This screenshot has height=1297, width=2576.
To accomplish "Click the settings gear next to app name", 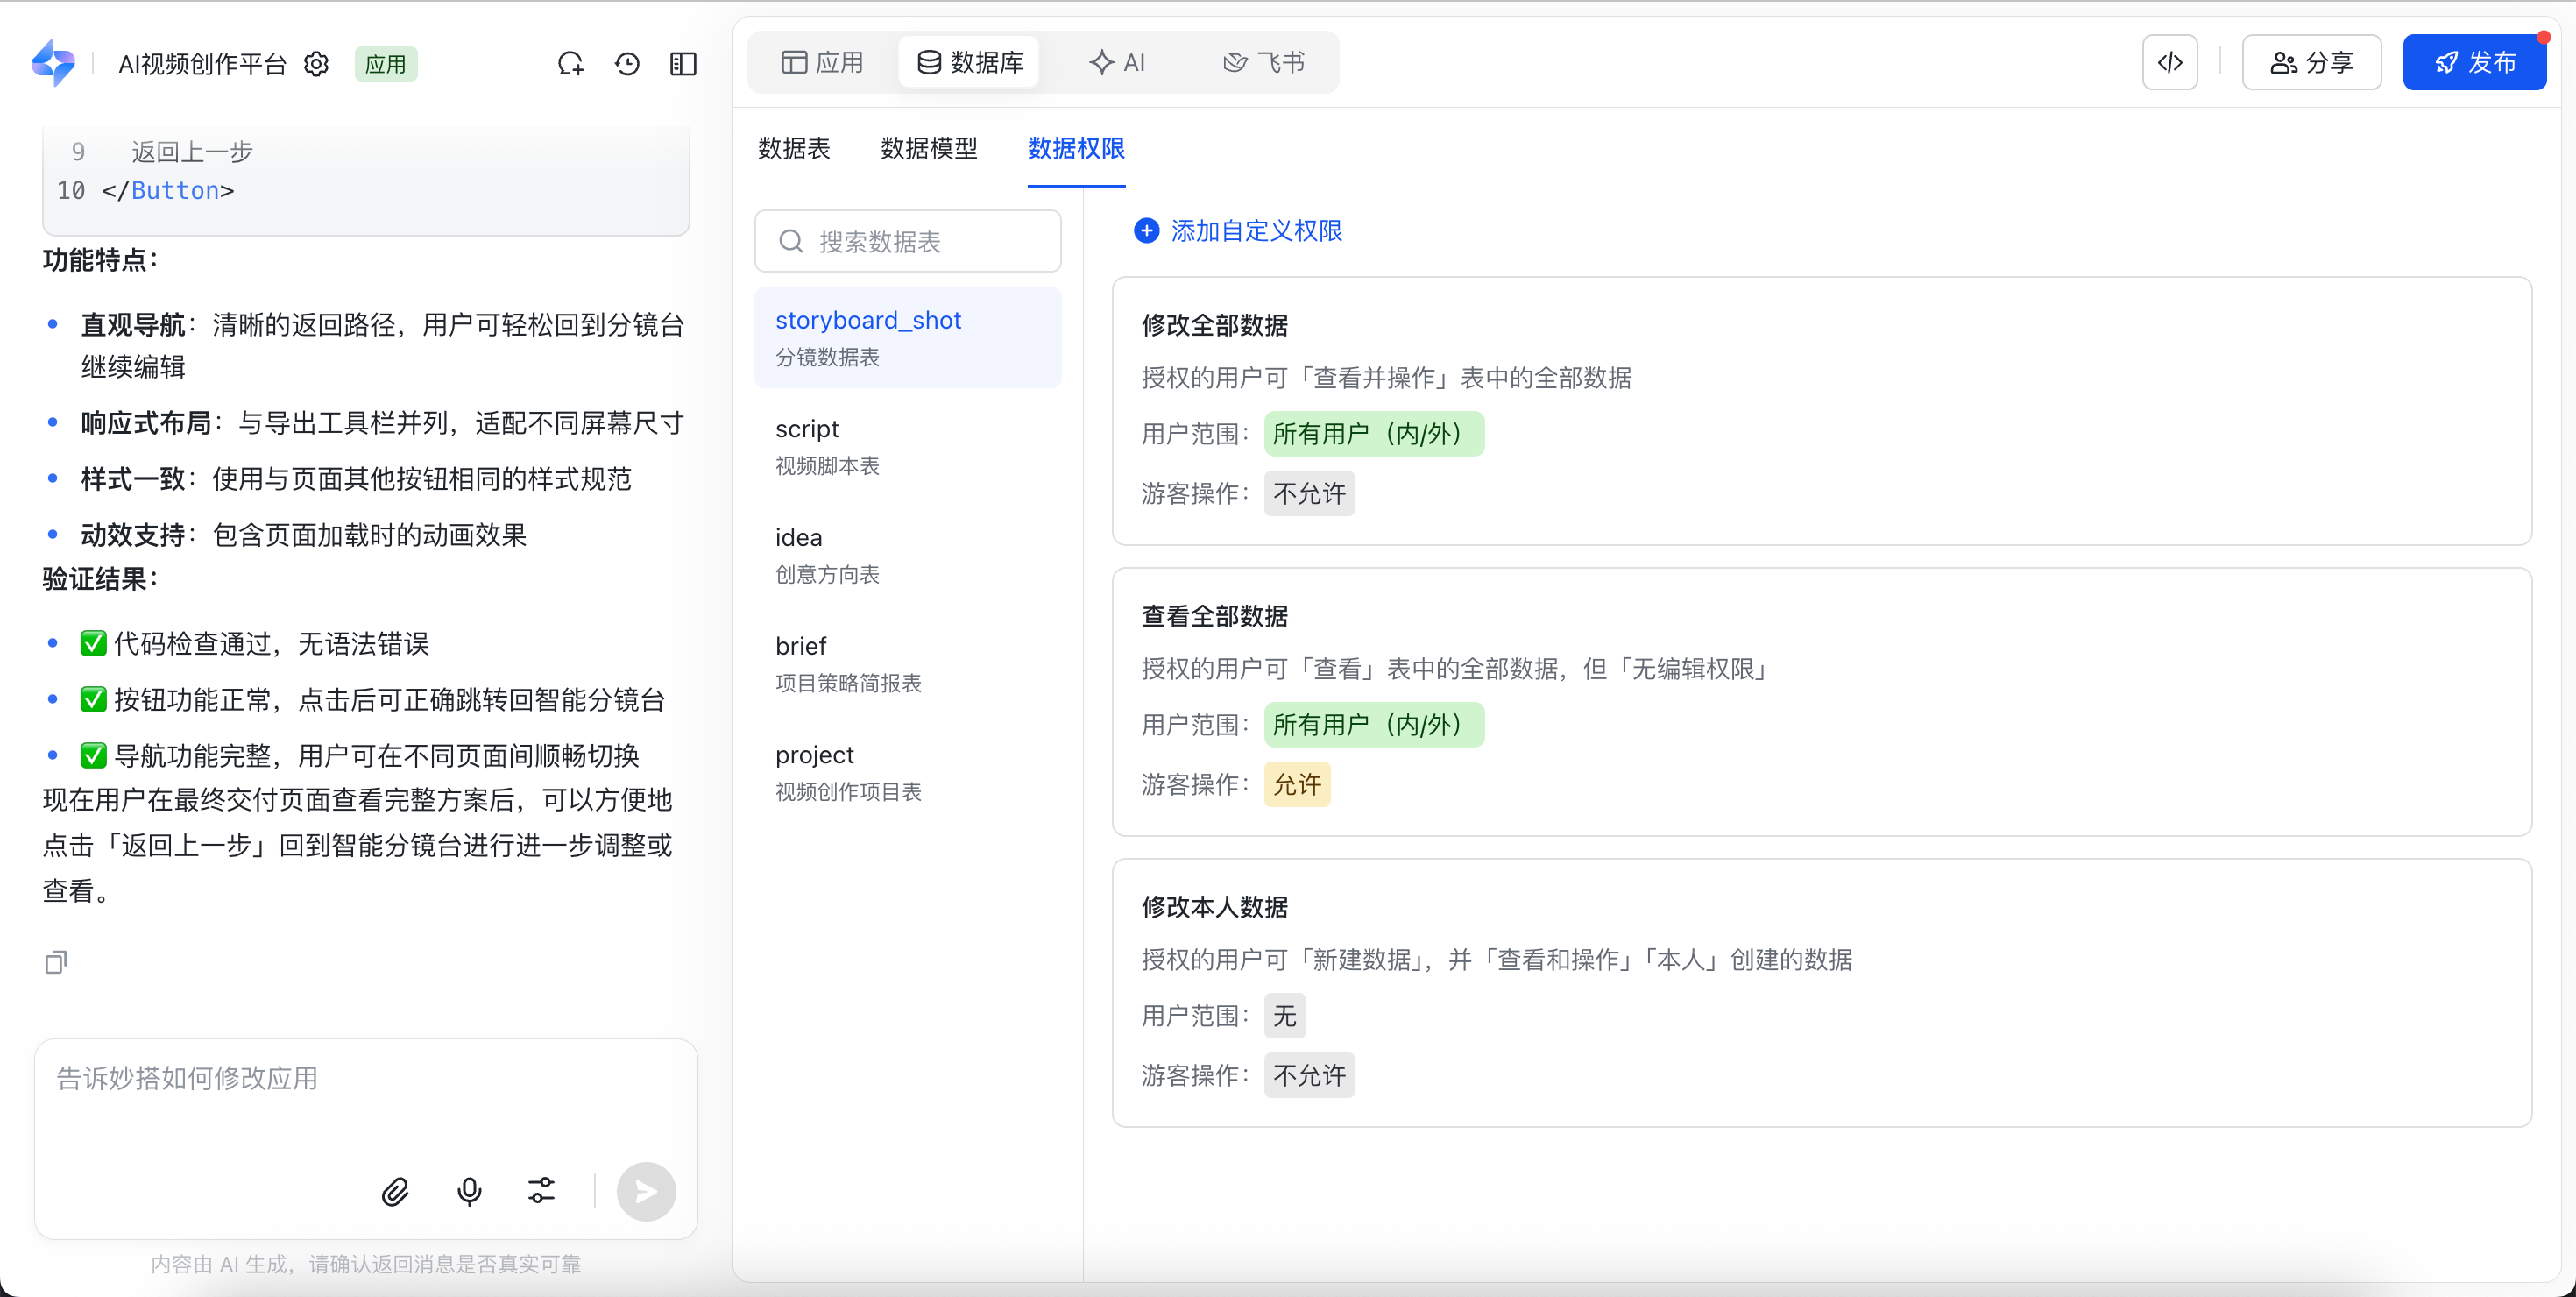I will 316,64.
